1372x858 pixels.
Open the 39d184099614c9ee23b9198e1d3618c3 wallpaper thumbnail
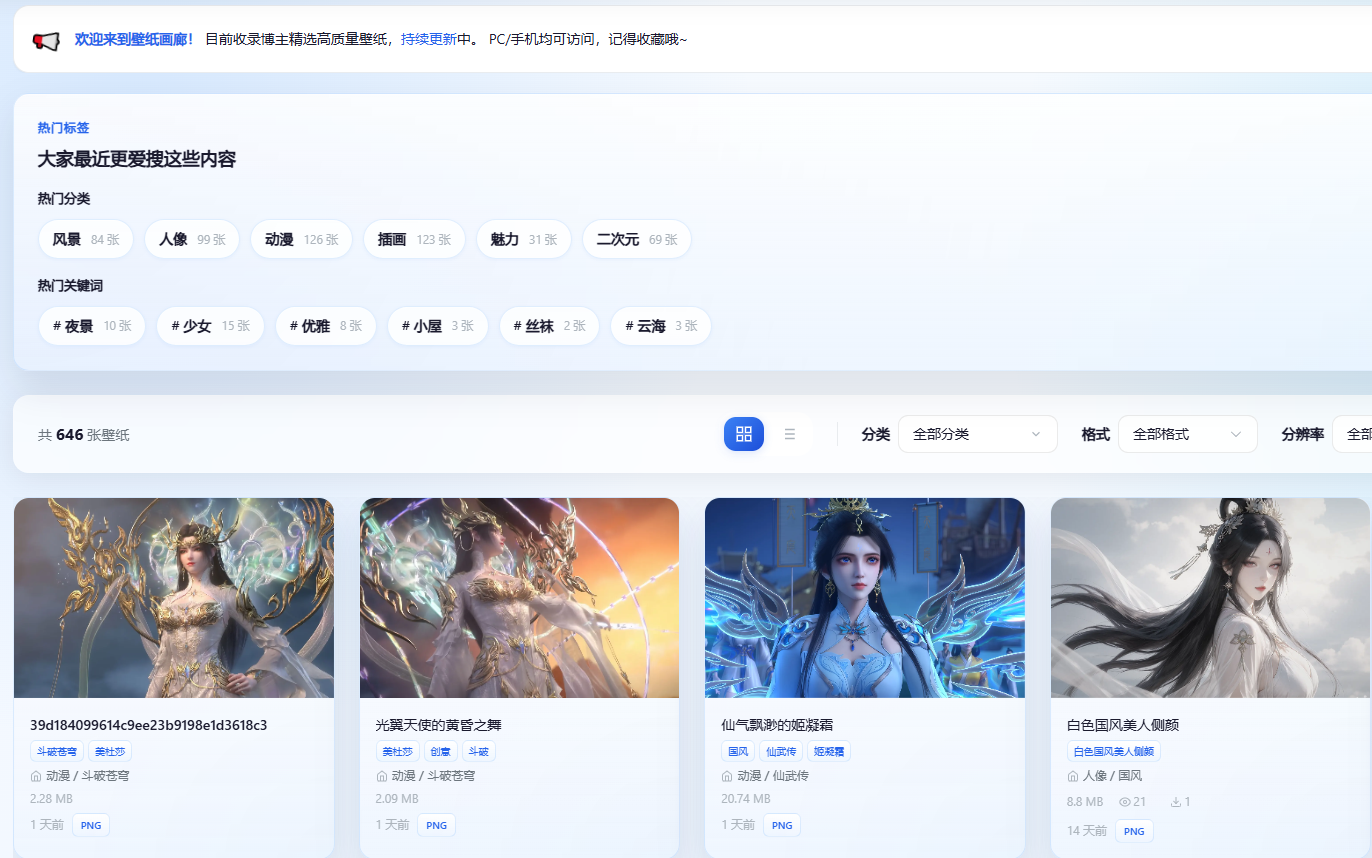[x=174, y=598]
